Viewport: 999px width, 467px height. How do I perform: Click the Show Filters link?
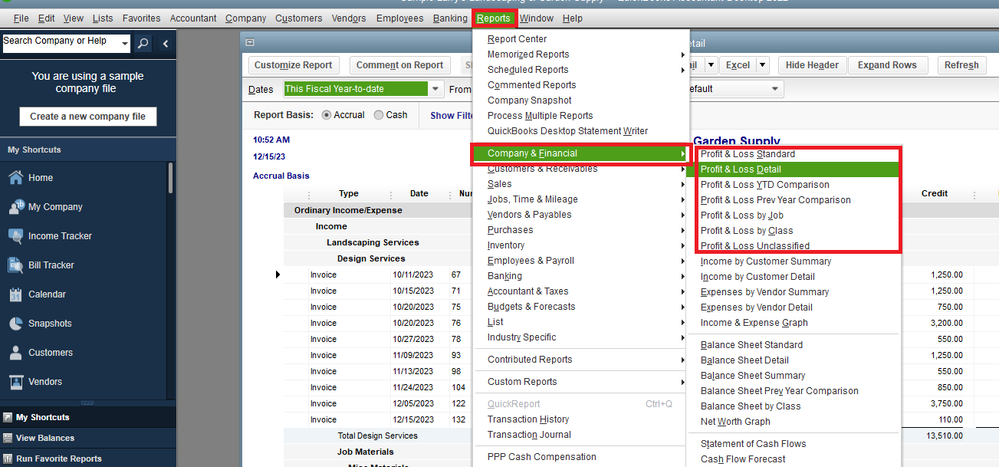452,115
